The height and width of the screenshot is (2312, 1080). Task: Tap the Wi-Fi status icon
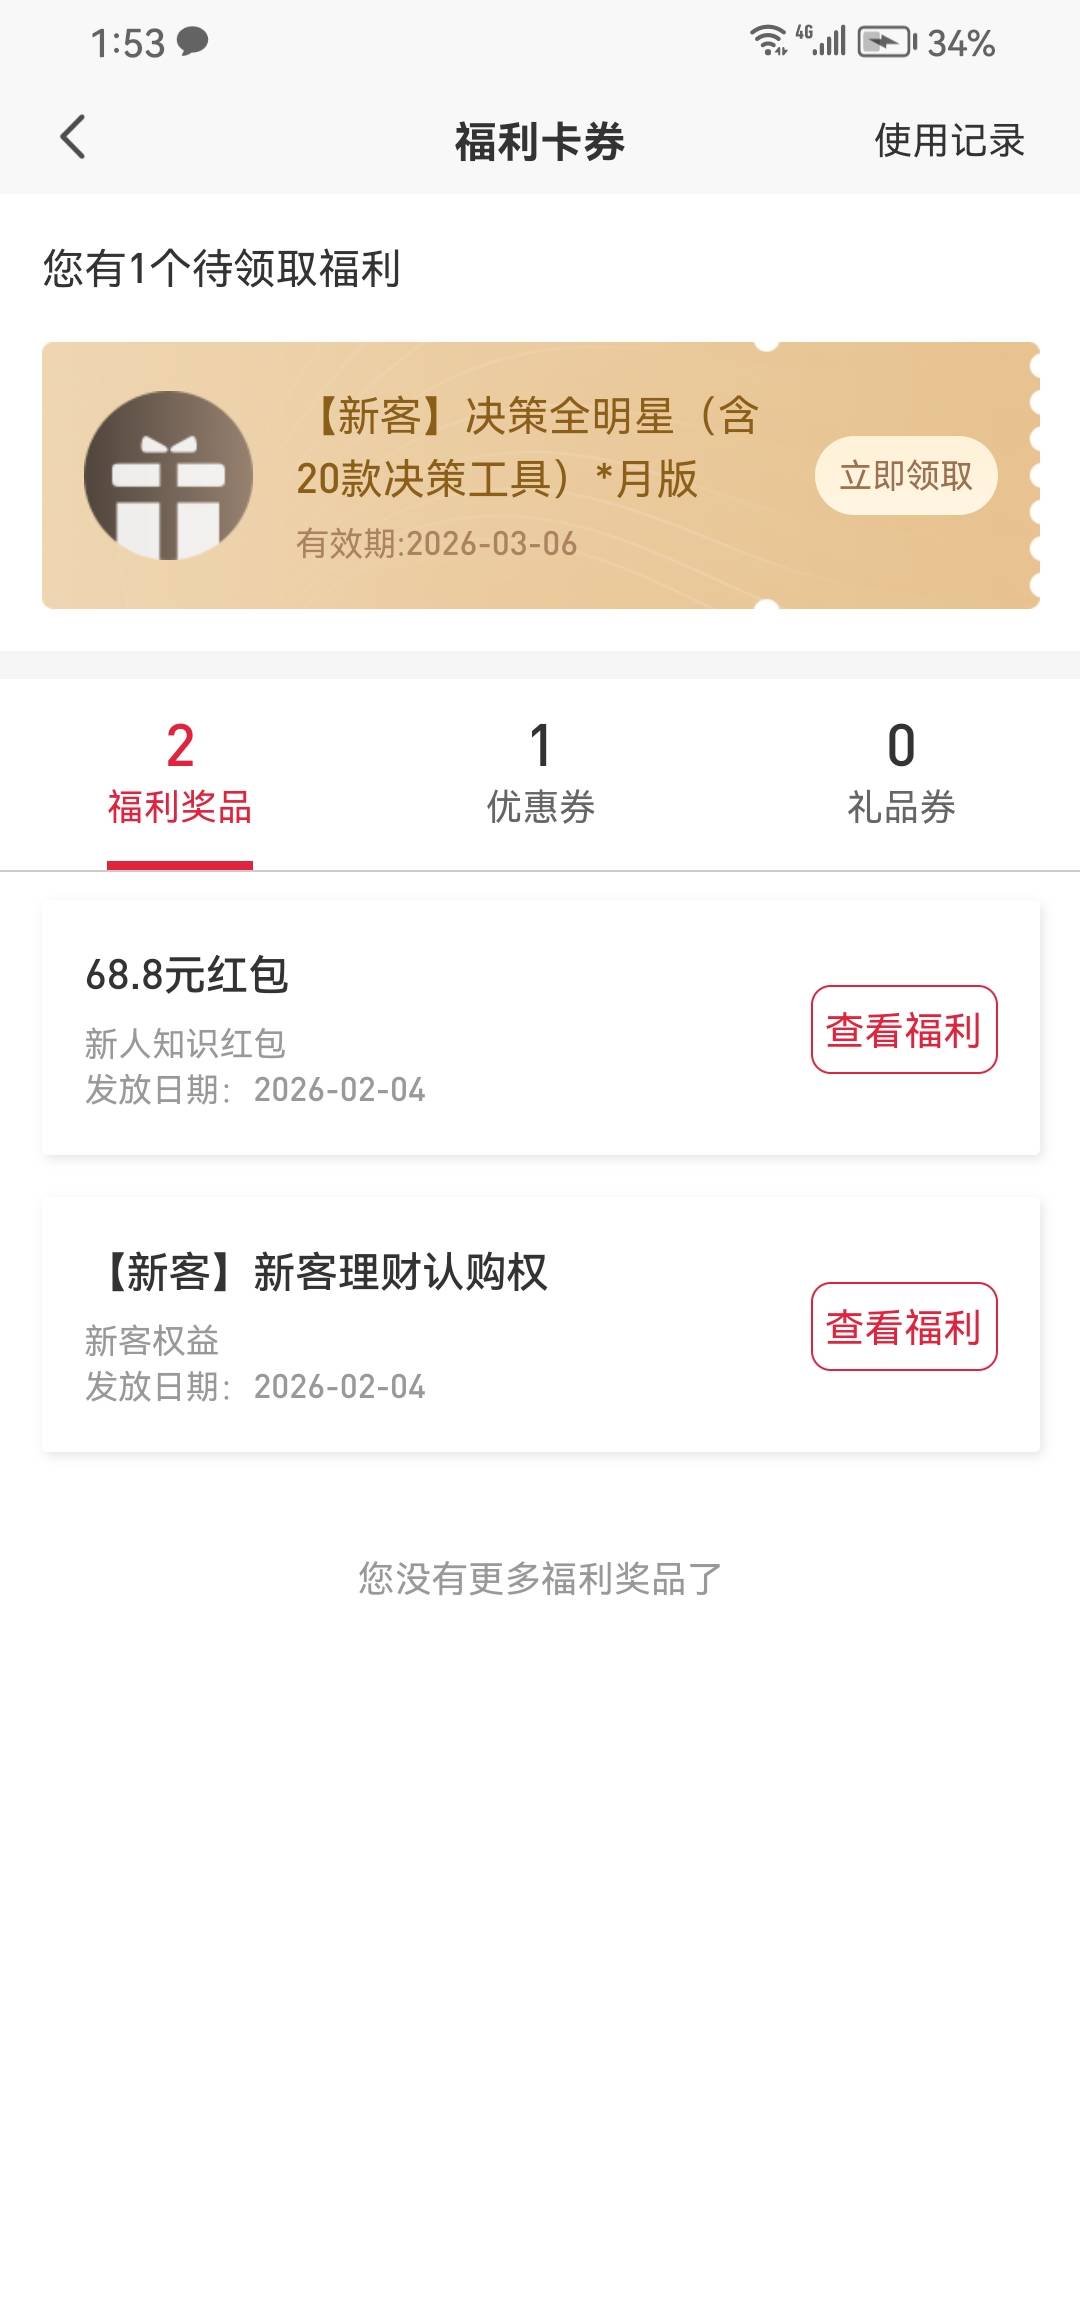click(768, 41)
